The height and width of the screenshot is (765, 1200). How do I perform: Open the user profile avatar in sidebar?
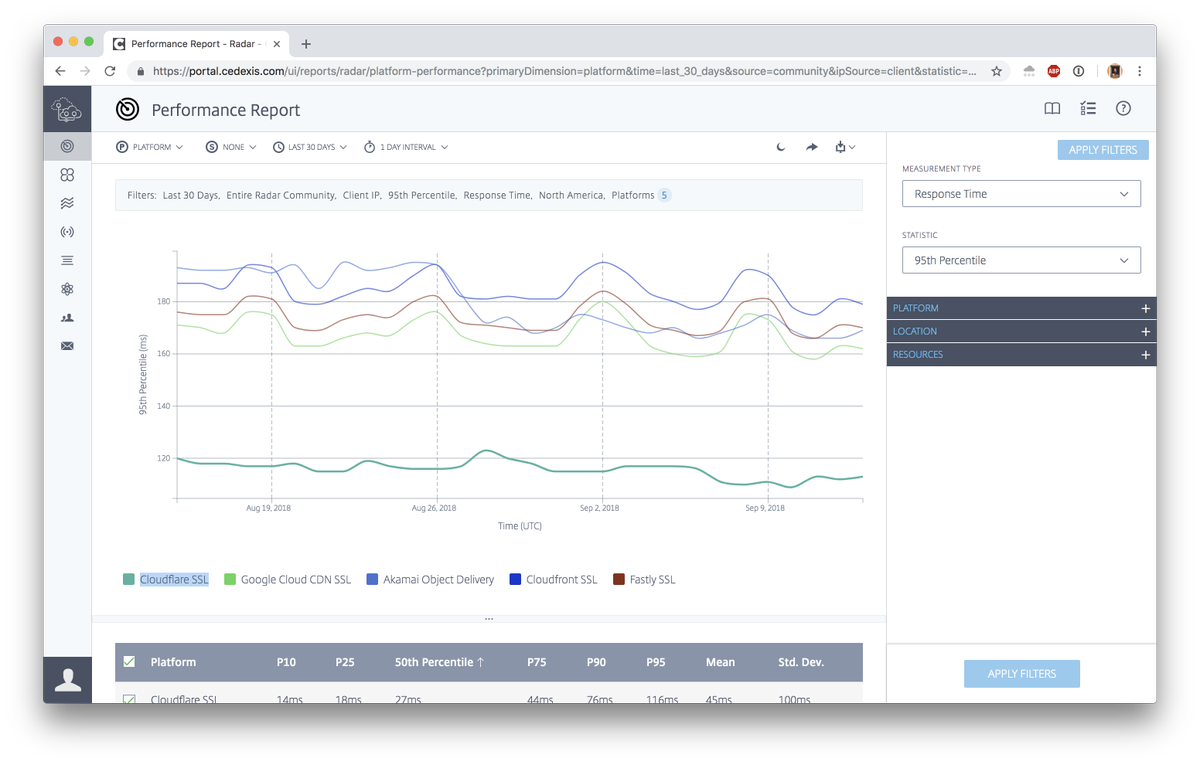click(67, 680)
